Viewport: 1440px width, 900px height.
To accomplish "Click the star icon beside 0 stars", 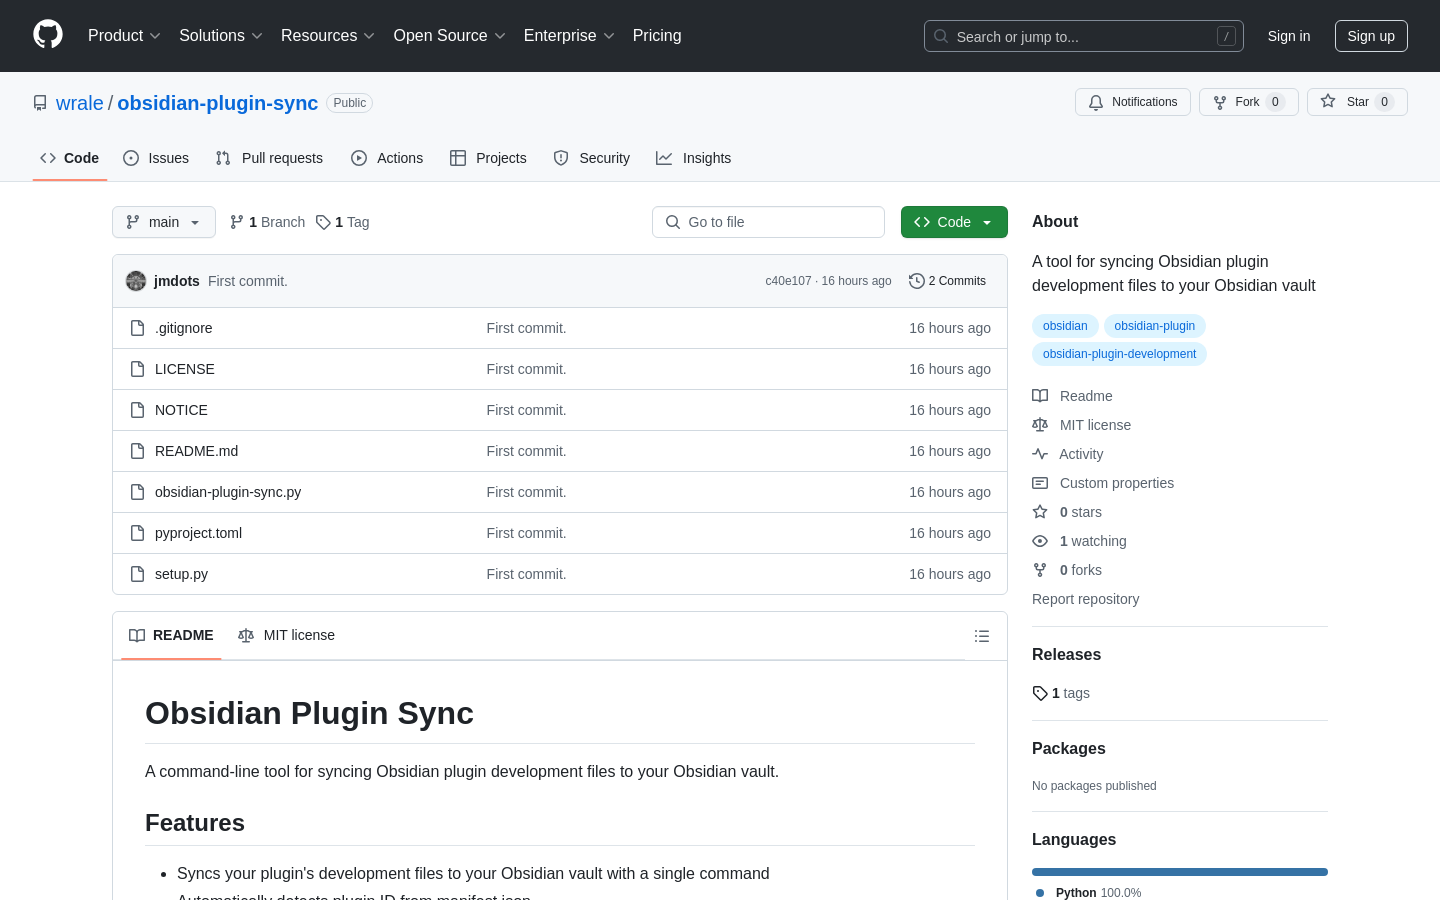I will pyautogui.click(x=1040, y=512).
